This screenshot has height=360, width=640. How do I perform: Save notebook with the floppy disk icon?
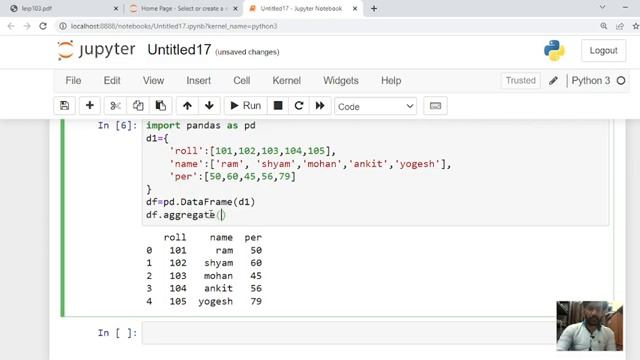pyautogui.click(x=64, y=106)
